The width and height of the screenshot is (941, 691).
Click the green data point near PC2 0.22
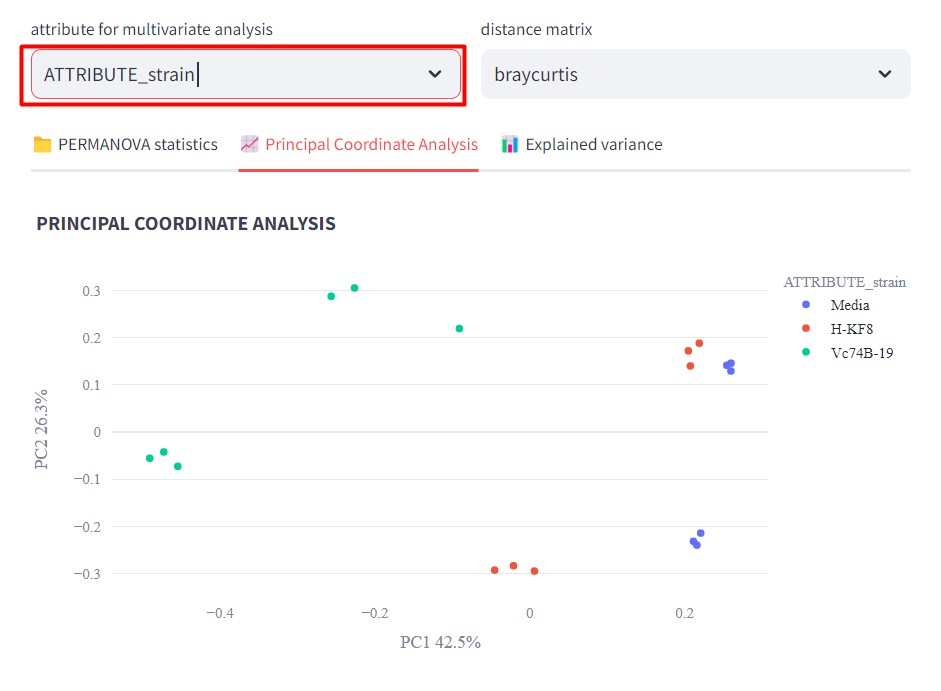tap(459, 328)
